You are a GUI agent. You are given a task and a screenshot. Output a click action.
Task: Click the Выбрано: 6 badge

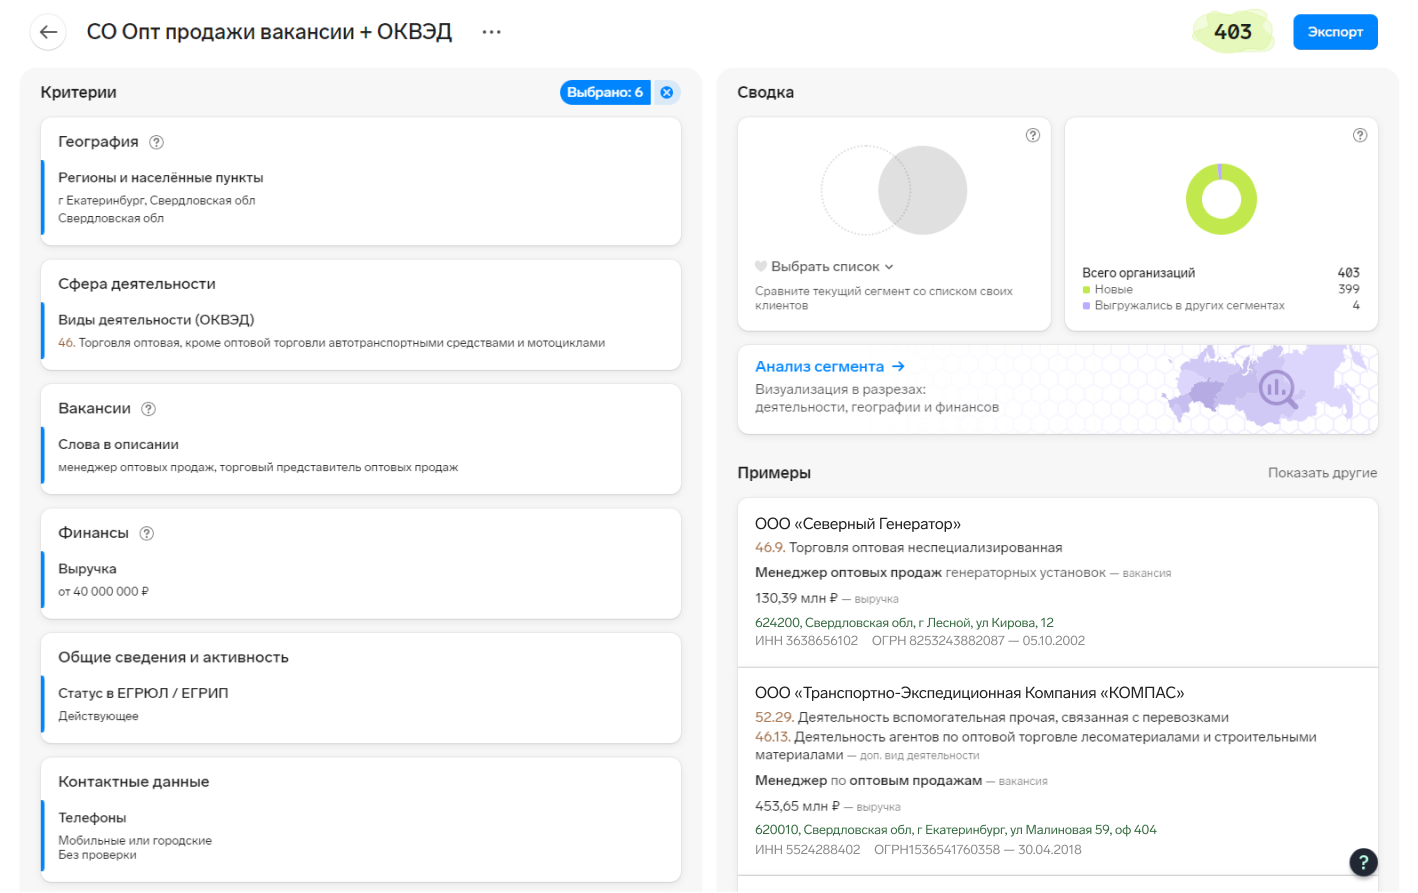click(x=605, y=92)
